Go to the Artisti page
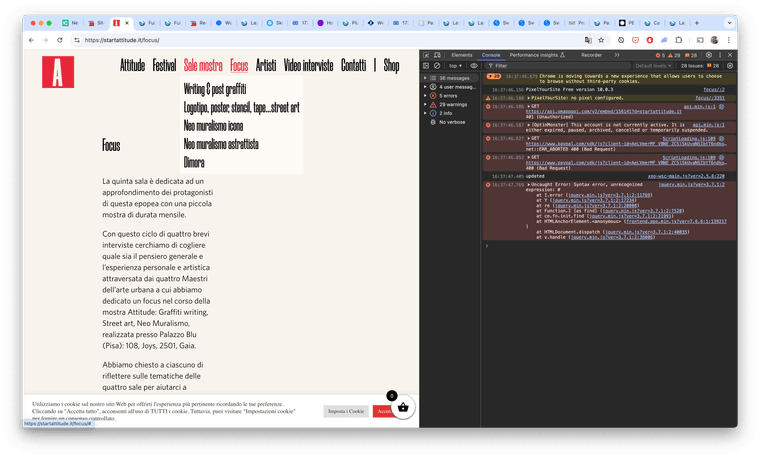The width and height of the screenshot is (760, 457). (266, 65)
